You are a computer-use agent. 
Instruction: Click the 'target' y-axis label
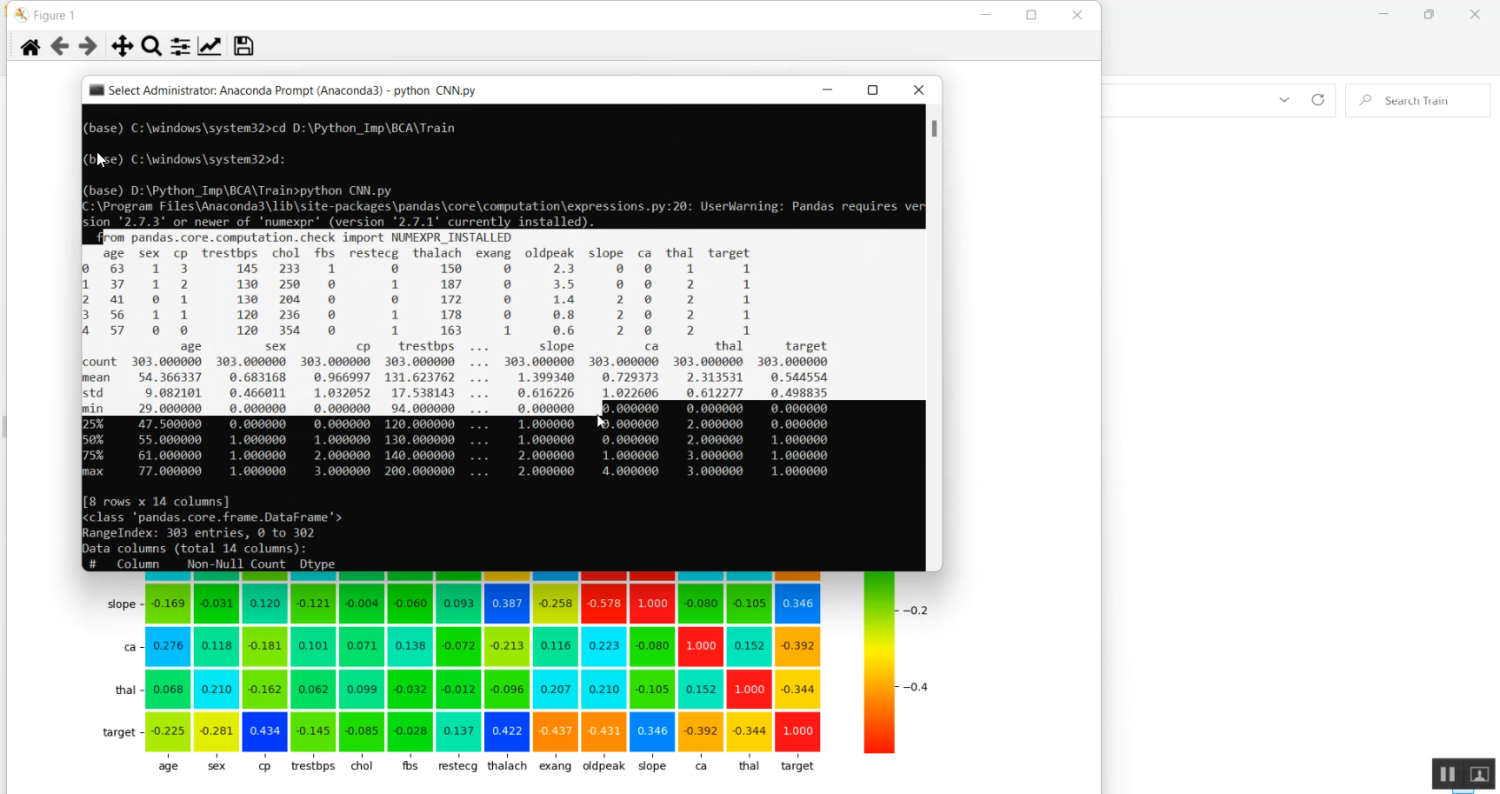(x=119, y=732)
